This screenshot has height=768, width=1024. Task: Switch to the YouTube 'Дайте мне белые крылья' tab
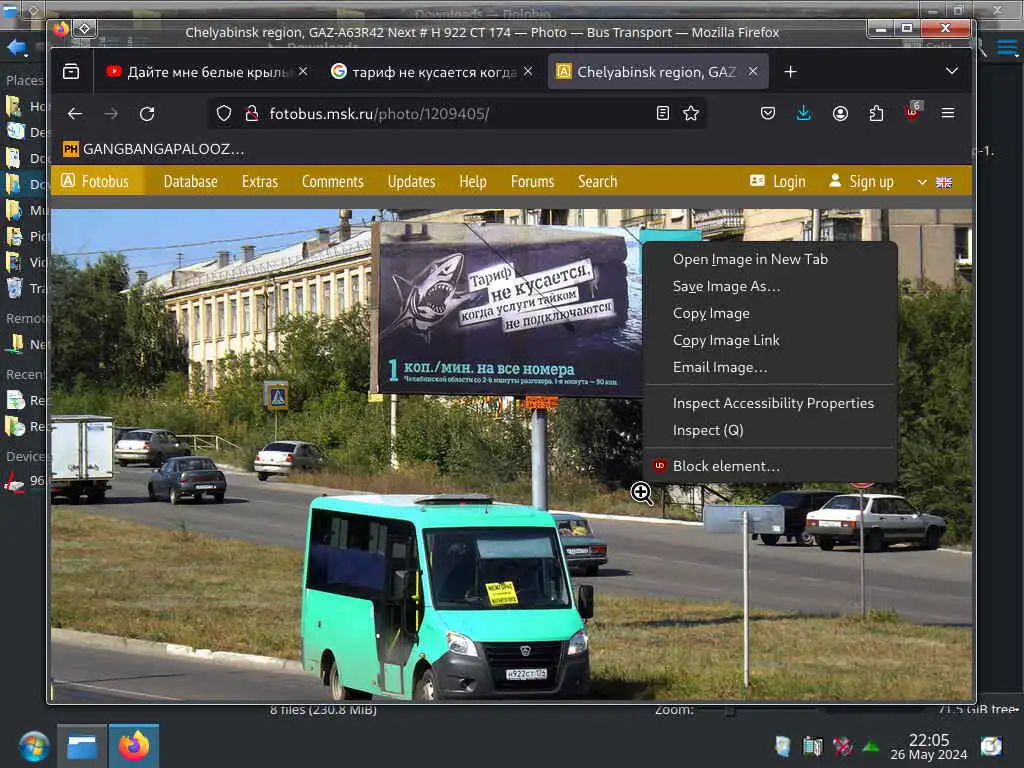[206, 72]
